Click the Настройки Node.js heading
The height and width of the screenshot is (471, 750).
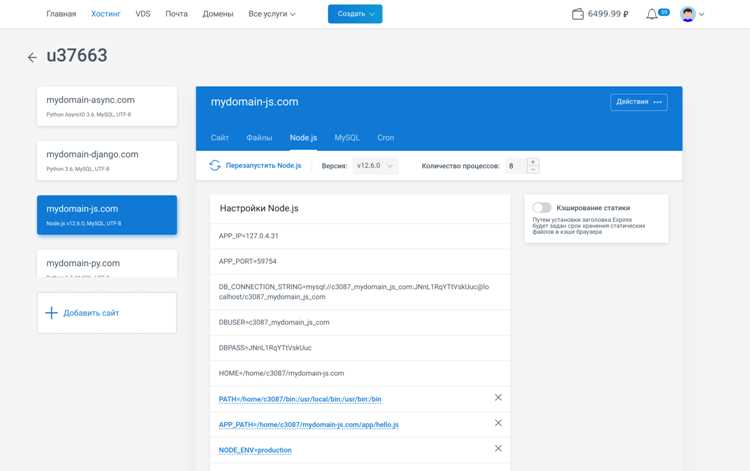pyautogui.click(x=259, y=208)
